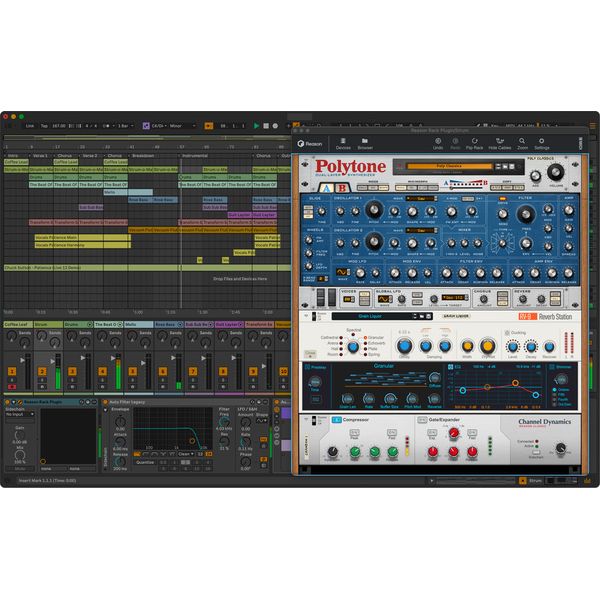Open Oscillator 2 wave selector on Polytone
Image resolution: width=600 pixels, height=600 pixels.
(x=421, y=230)
